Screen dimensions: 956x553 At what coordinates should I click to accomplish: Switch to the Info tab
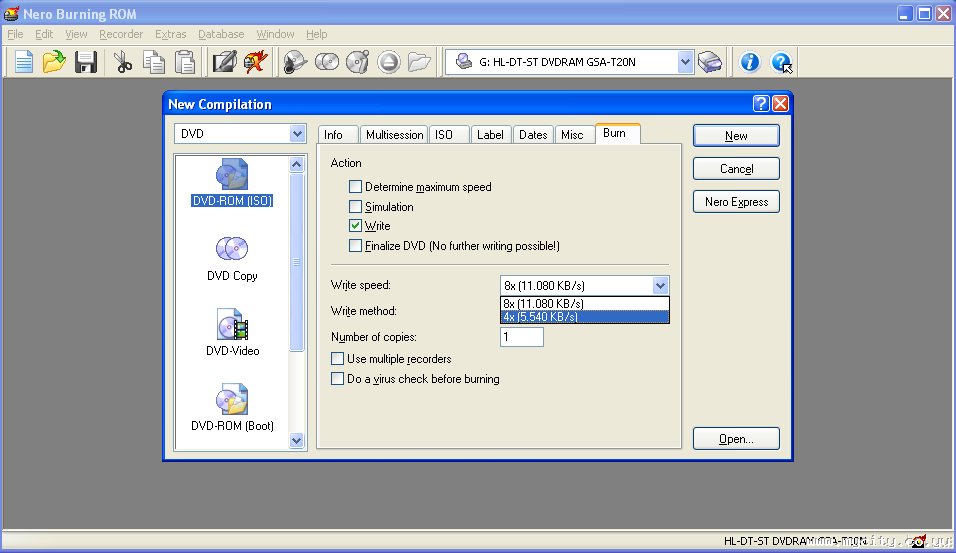(338, 135)
